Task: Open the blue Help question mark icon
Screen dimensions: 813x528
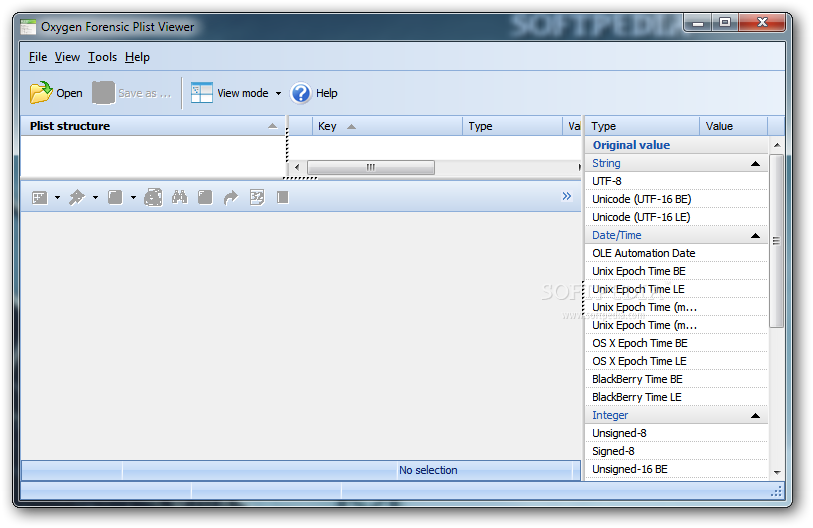Action: click(301, 93)
